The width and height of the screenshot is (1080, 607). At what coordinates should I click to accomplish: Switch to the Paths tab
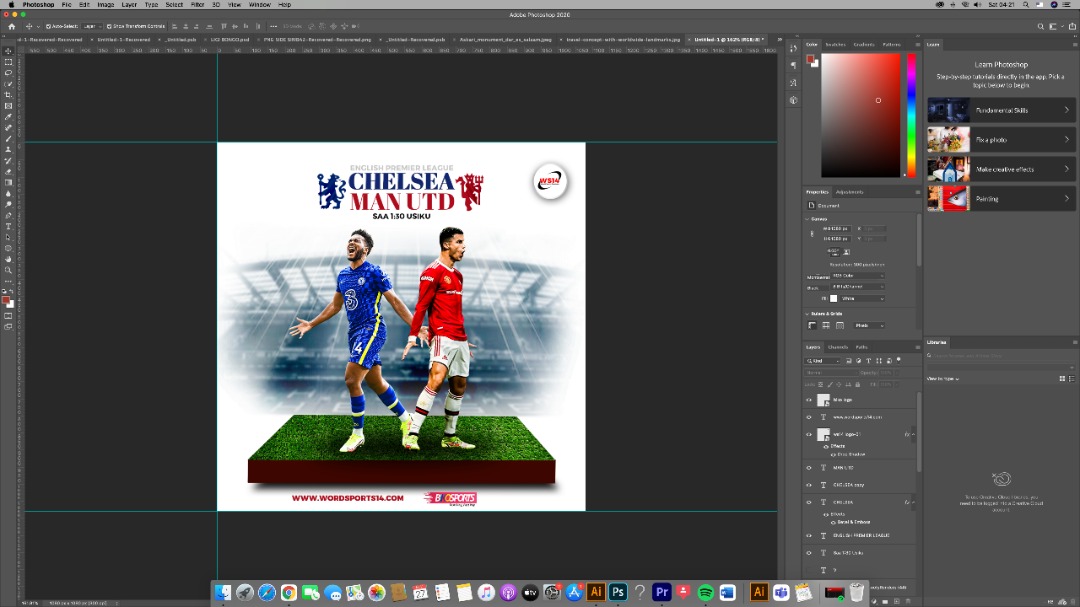point(862,347)
